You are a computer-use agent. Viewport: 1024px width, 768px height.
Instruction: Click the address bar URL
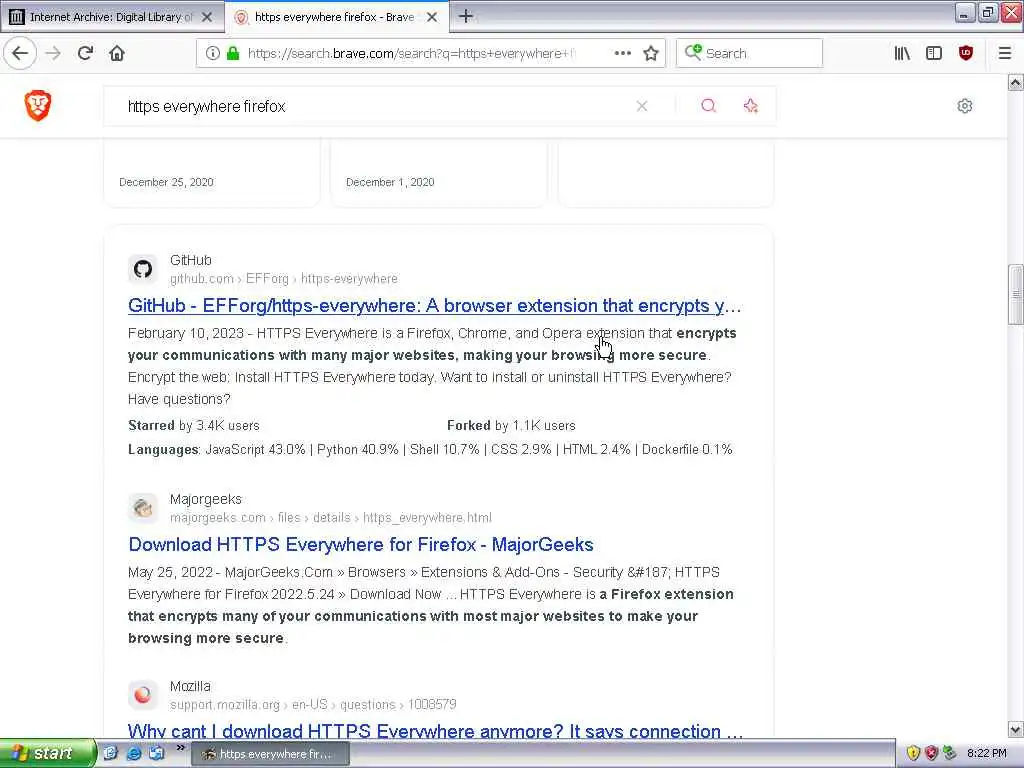coord(411,54)
